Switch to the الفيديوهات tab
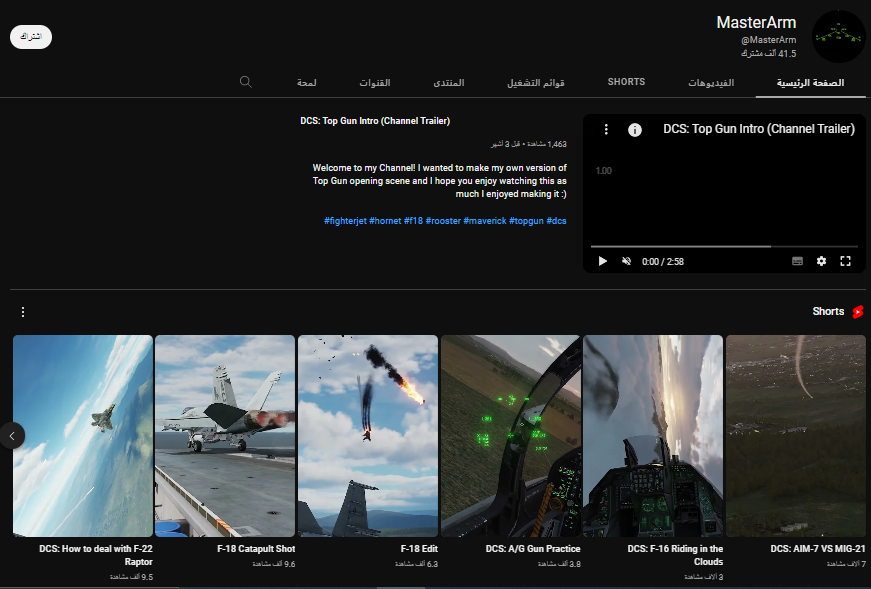Image resolution: width=871 pixels, height=589 pixels. tap(711, 82)
